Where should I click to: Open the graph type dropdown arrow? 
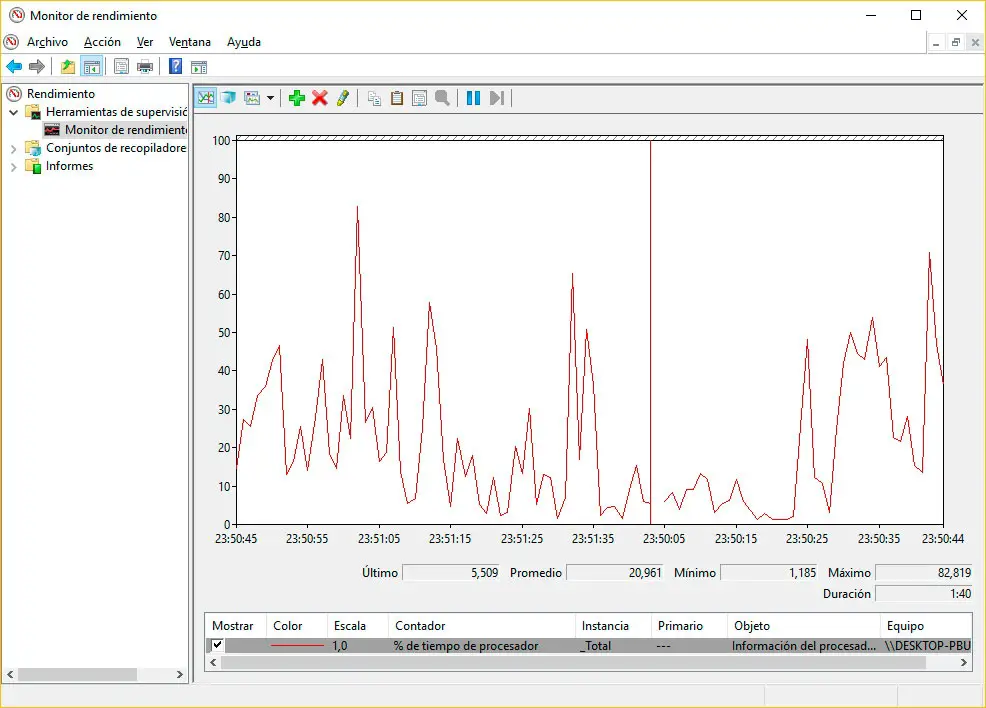point(270,98)
